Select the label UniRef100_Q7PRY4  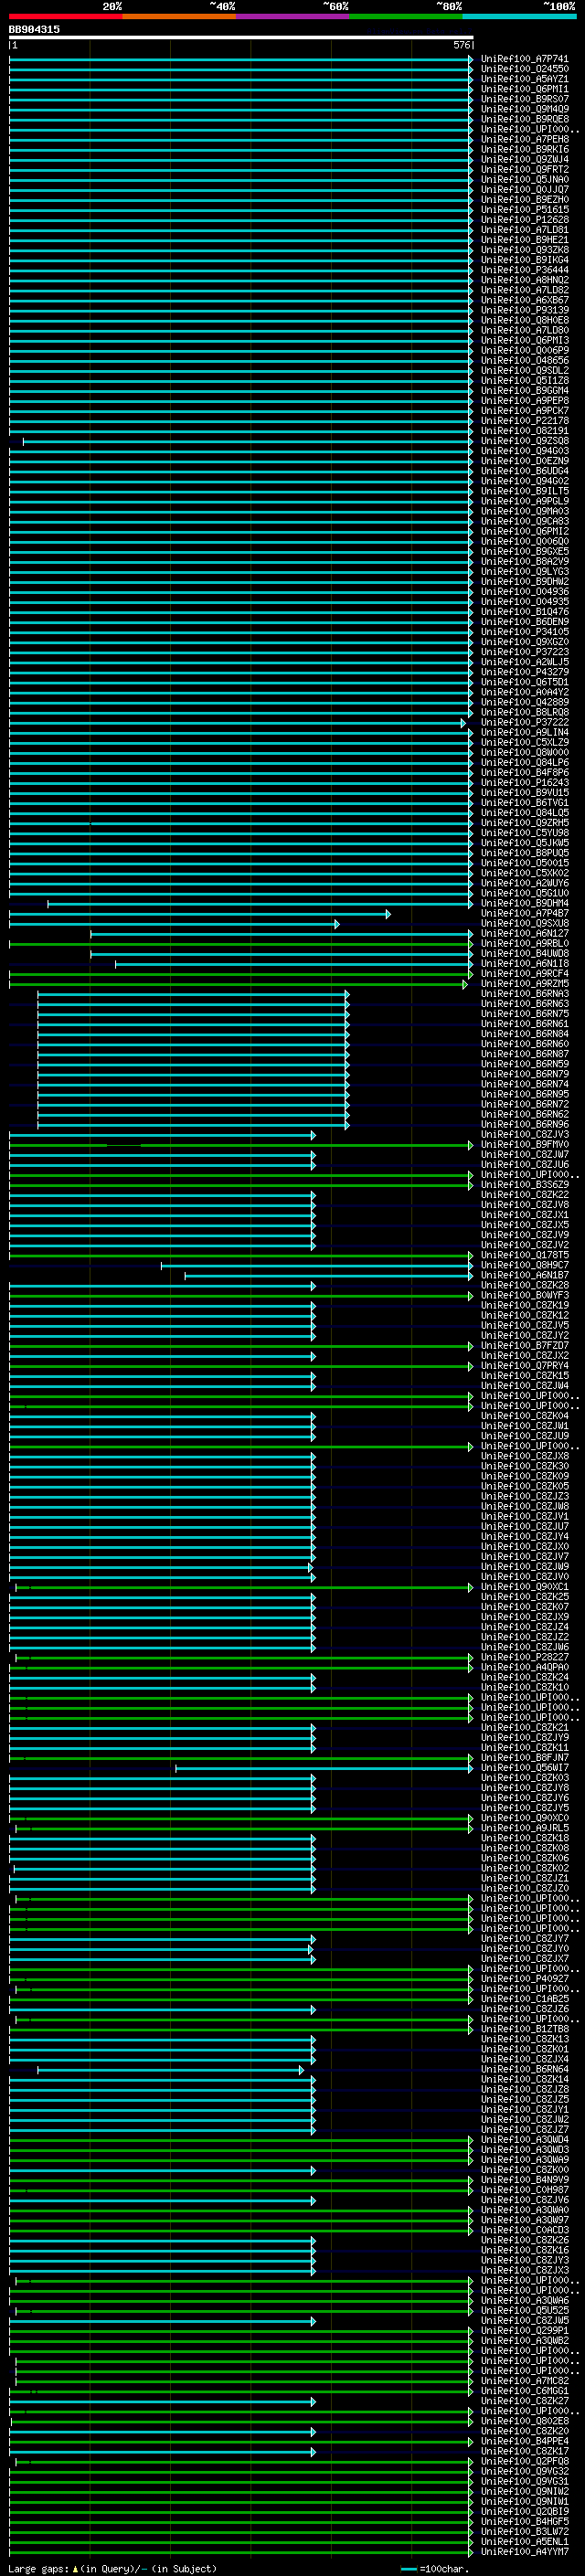point(525,1365)
